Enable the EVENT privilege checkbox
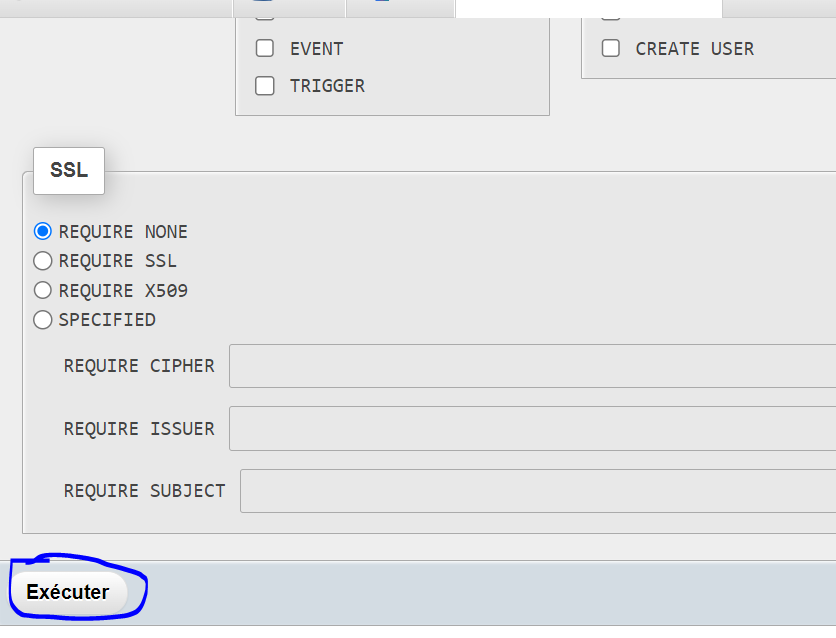Screen dimensions: 836x638 (x=265, y=48)
